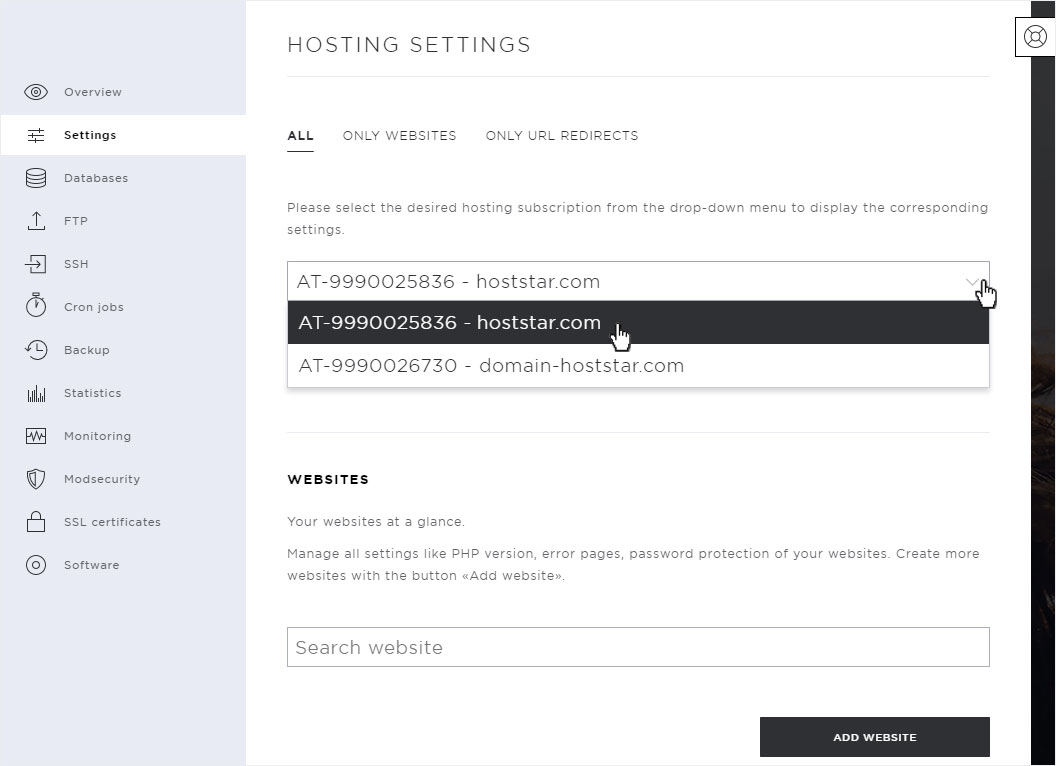Choose AT-9990026730 - domain-hoststar.com option

point(638,366)
